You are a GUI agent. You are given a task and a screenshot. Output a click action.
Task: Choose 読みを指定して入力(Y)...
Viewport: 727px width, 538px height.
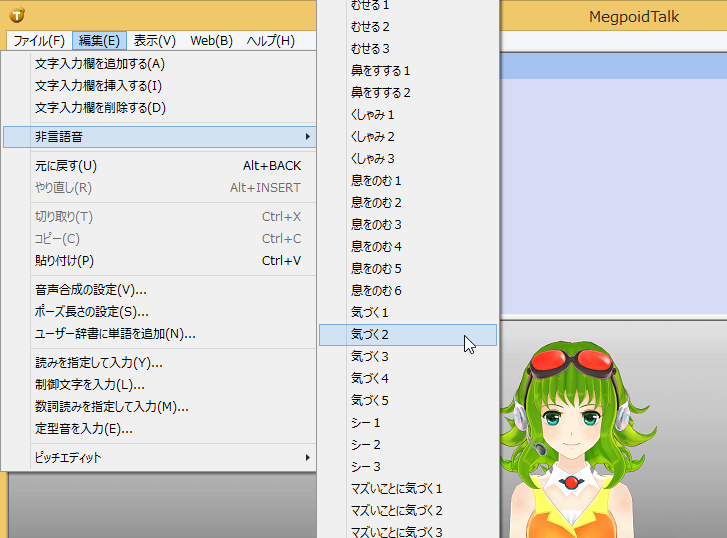159,363
